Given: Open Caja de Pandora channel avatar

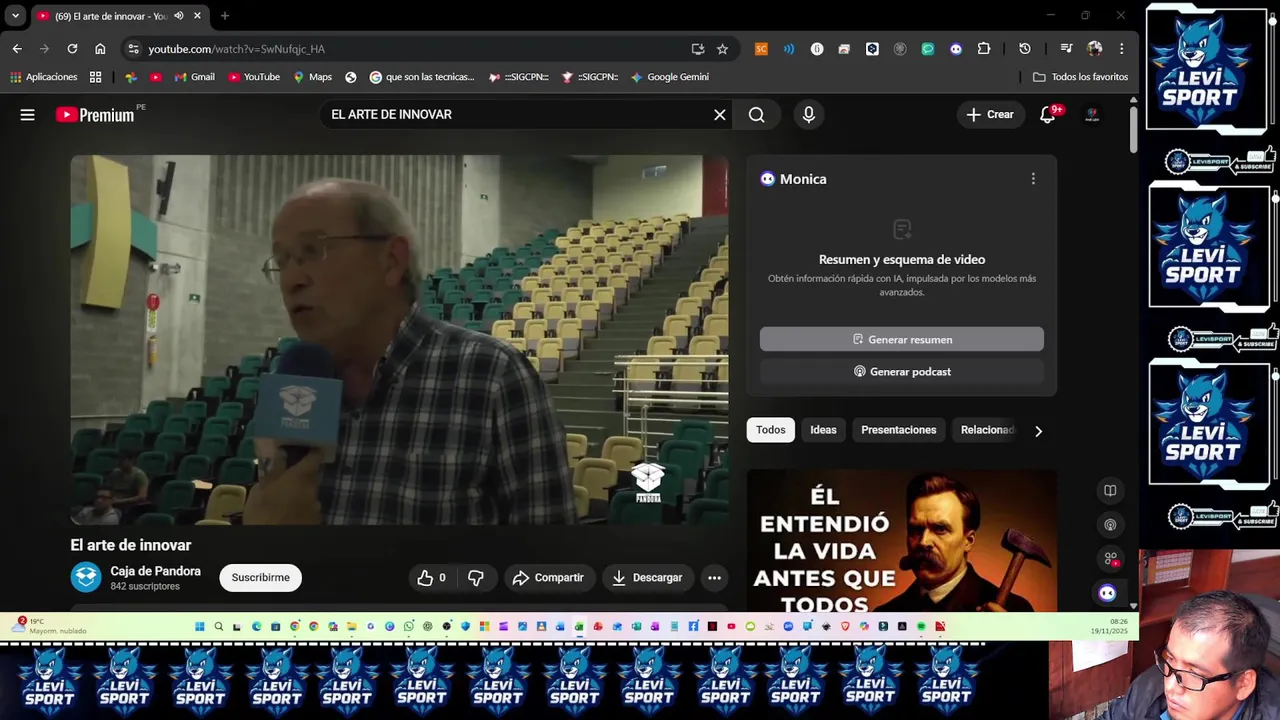Looking at the screenshot, I should click(x=86, y=577).
